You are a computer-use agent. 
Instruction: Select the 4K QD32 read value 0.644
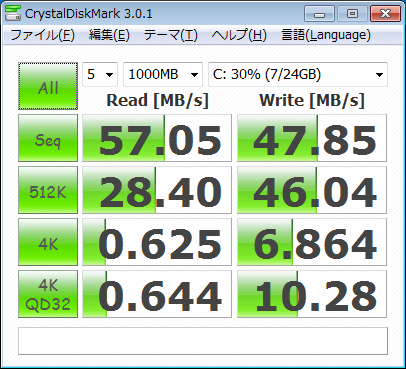point(157,294)
